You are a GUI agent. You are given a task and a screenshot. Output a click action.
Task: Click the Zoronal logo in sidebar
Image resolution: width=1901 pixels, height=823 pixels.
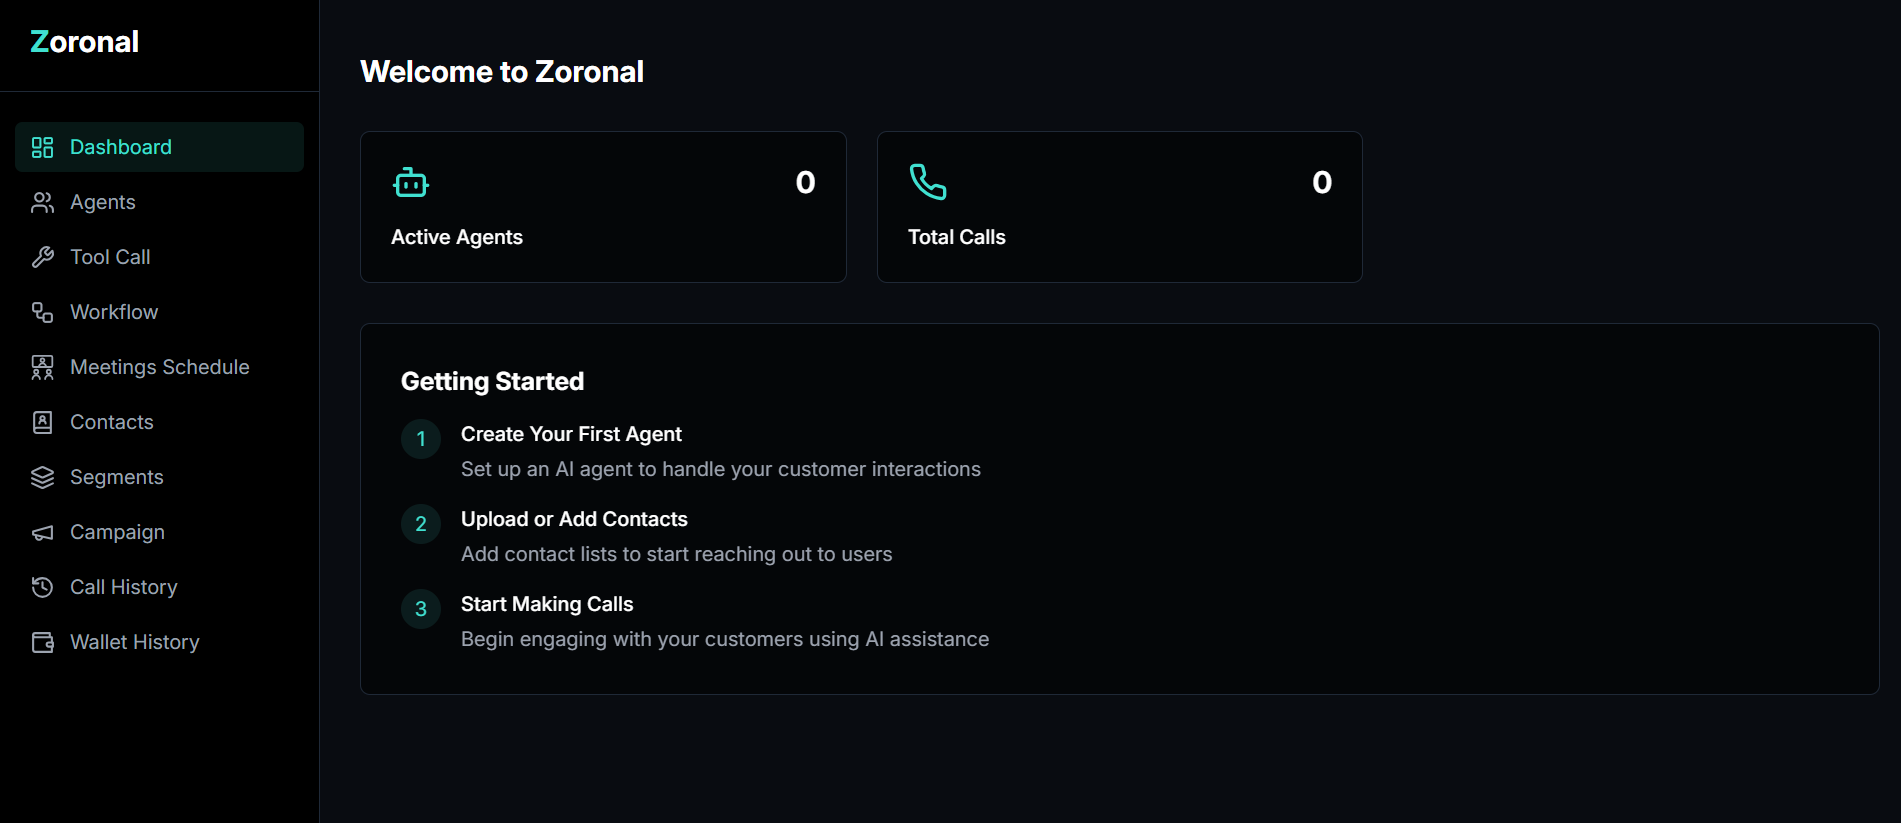coord(85,42)
